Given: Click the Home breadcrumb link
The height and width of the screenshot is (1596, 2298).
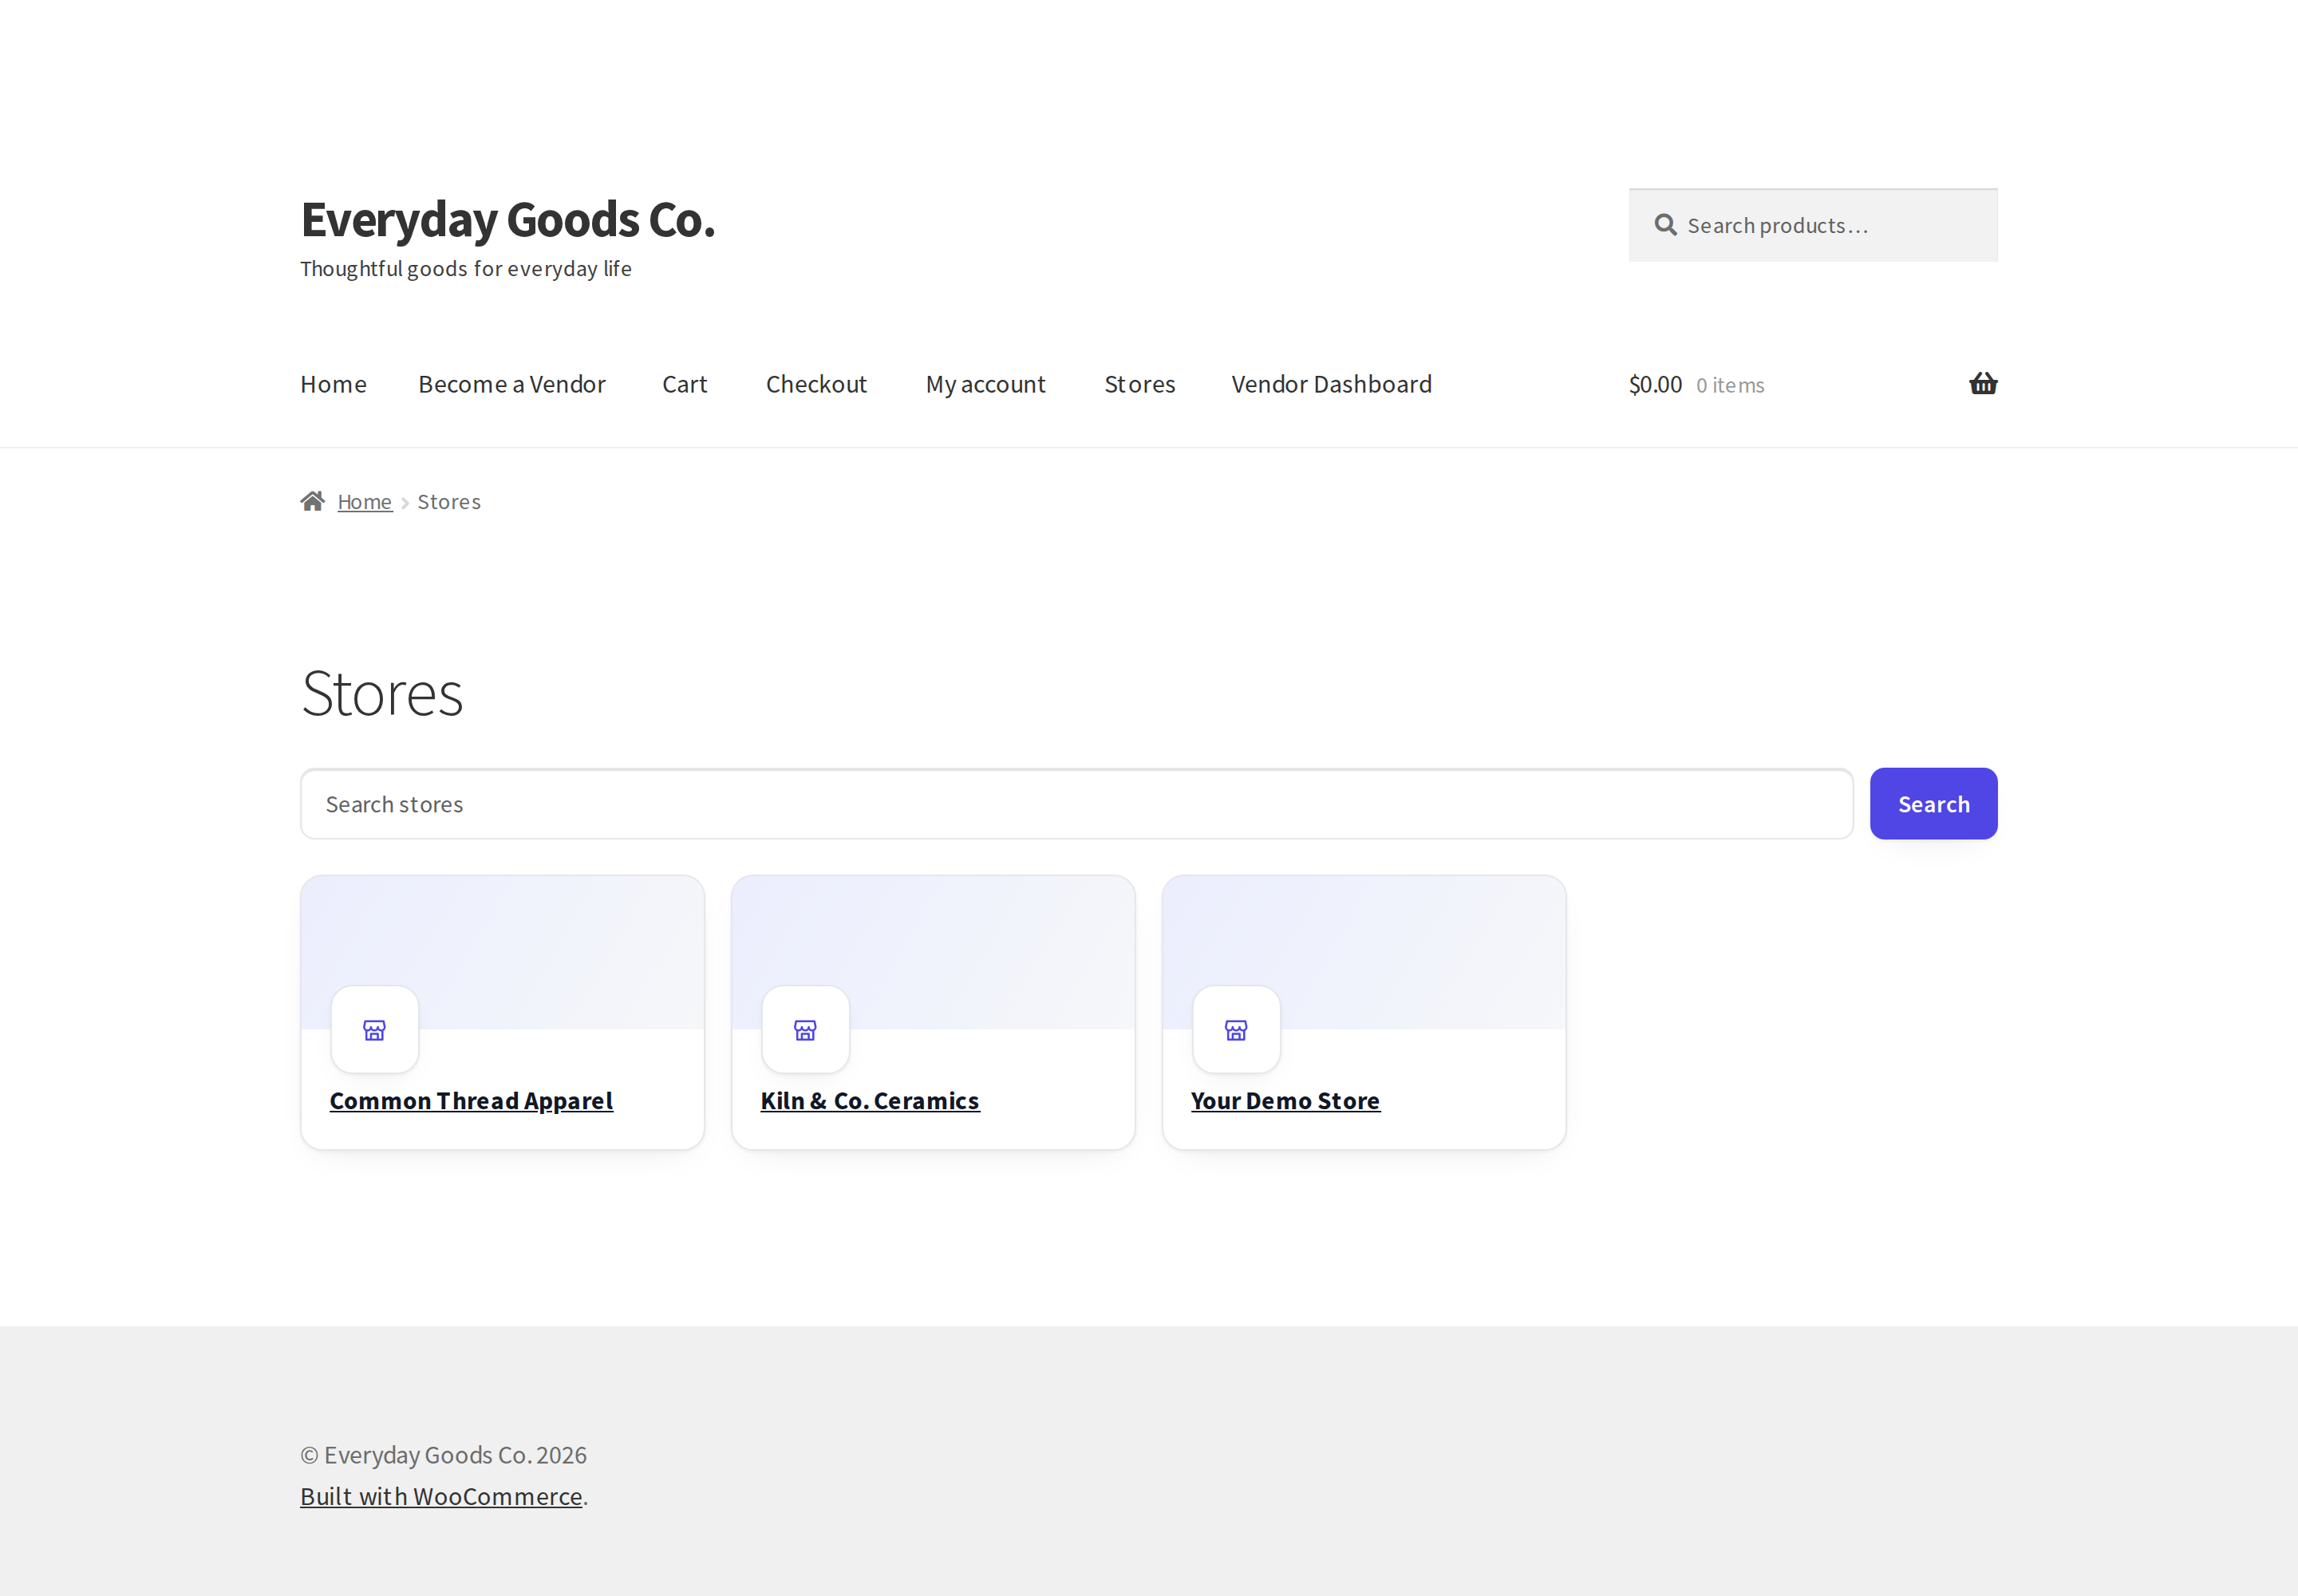Looking at the screenshot, I should (365, 502).
